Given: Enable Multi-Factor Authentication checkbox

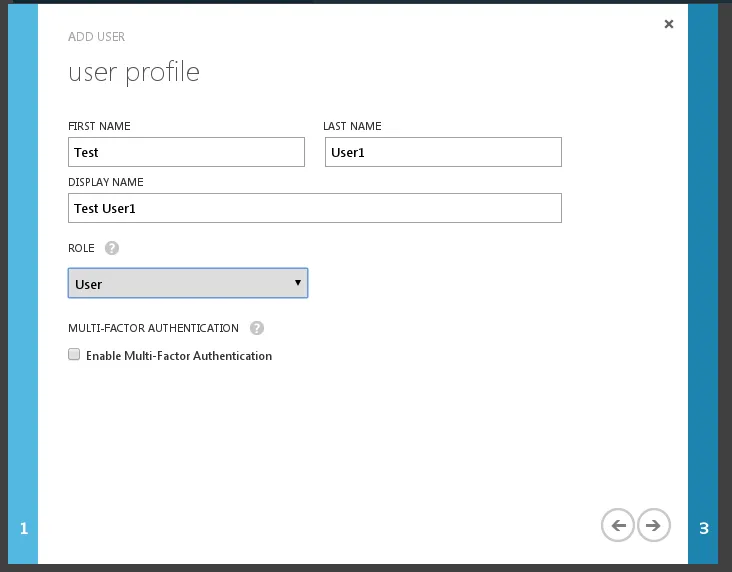Looking at the screenshot, I should coord(74,354).
